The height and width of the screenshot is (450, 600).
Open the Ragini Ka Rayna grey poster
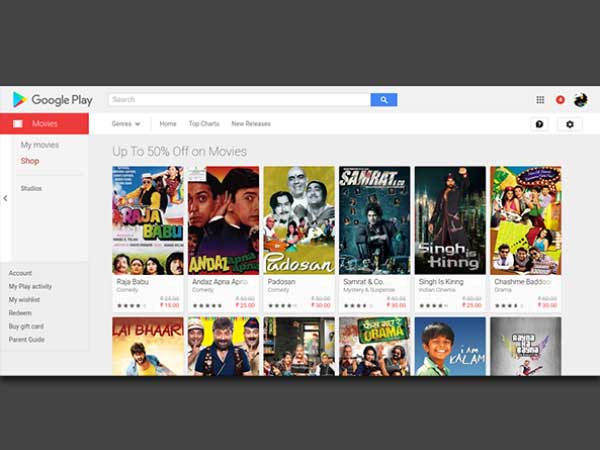point(526,346)
